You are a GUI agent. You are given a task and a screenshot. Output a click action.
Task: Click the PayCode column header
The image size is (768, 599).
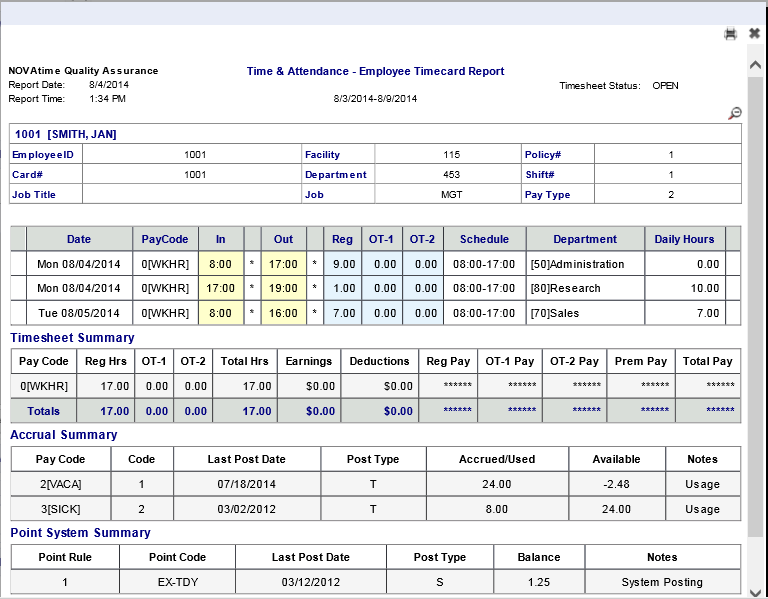(x=165, y=239)
